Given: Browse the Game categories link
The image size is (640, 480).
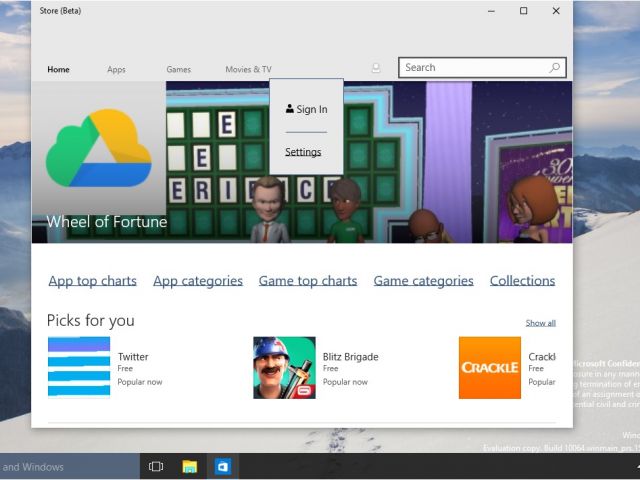Looking at the screenshot, I should point(423,281).
